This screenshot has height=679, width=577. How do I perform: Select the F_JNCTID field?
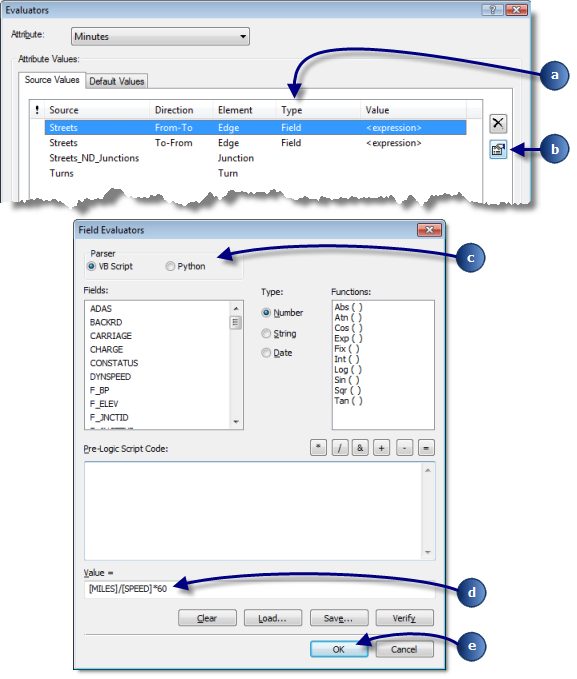tap(109, 418)
